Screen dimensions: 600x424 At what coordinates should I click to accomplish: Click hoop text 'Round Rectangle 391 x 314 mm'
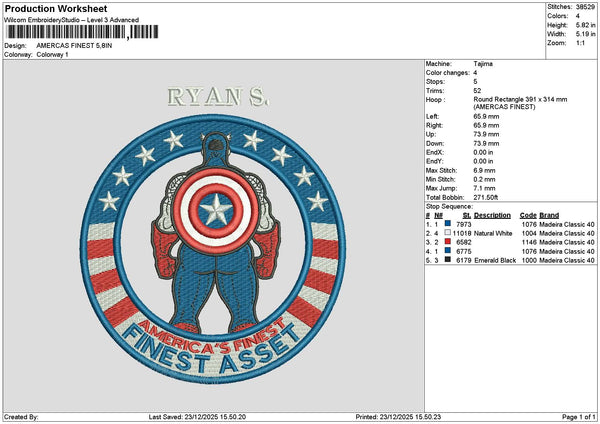point(520,99)
